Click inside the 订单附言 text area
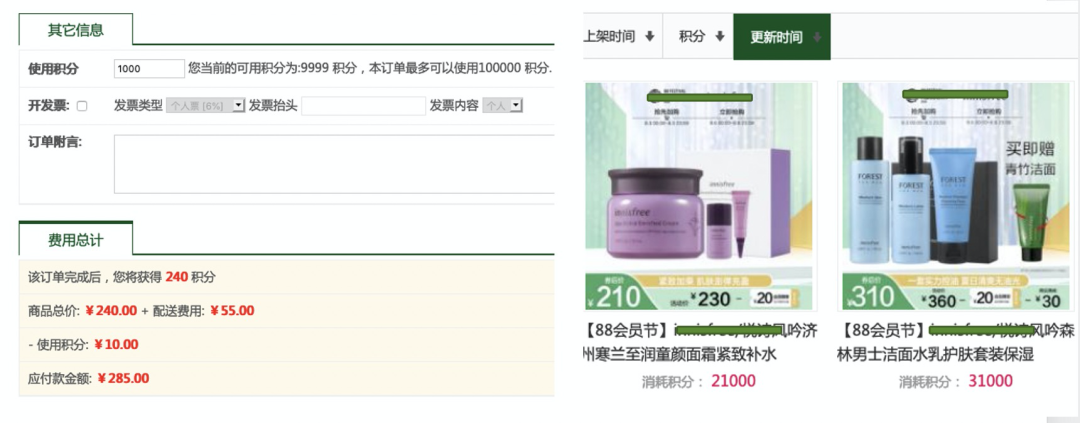The image size is (1080, 423). pyautogui.click(x=335, y=164)
